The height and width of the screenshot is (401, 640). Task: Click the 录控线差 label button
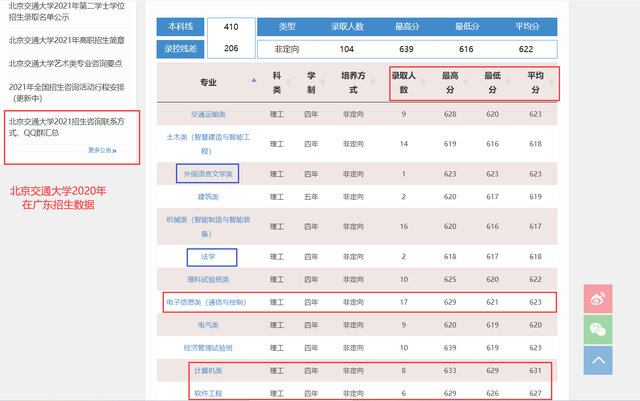(x=180, y=49)
